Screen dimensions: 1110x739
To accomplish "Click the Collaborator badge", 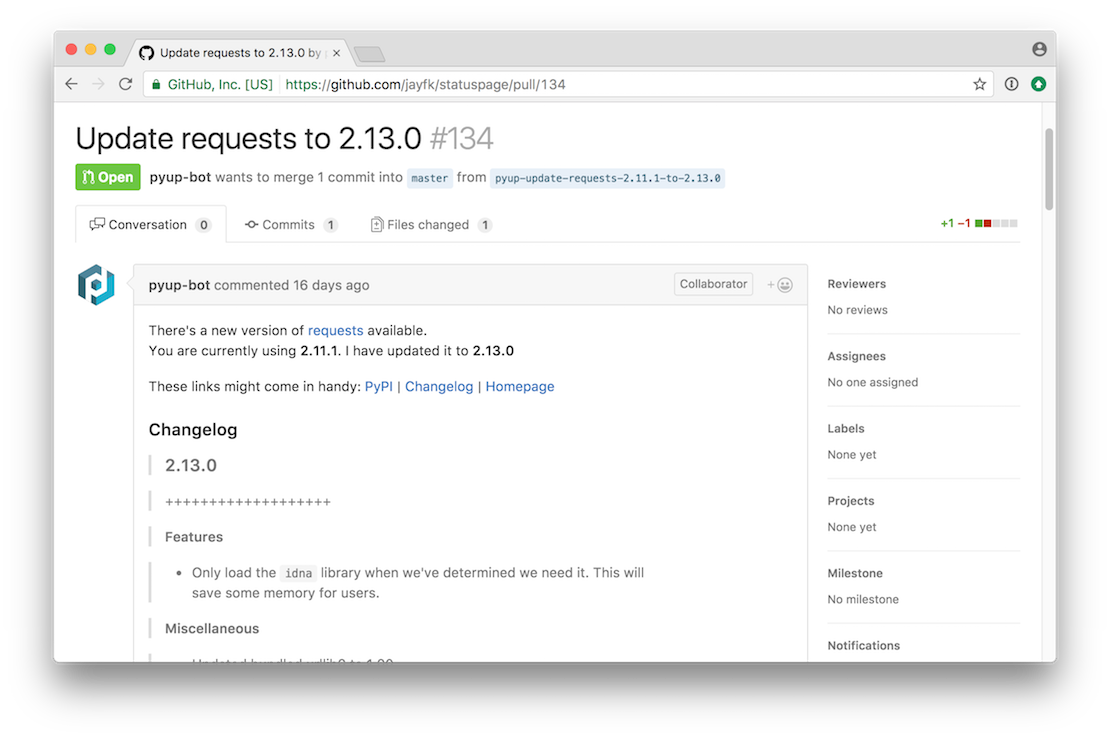I will point(713,284).
